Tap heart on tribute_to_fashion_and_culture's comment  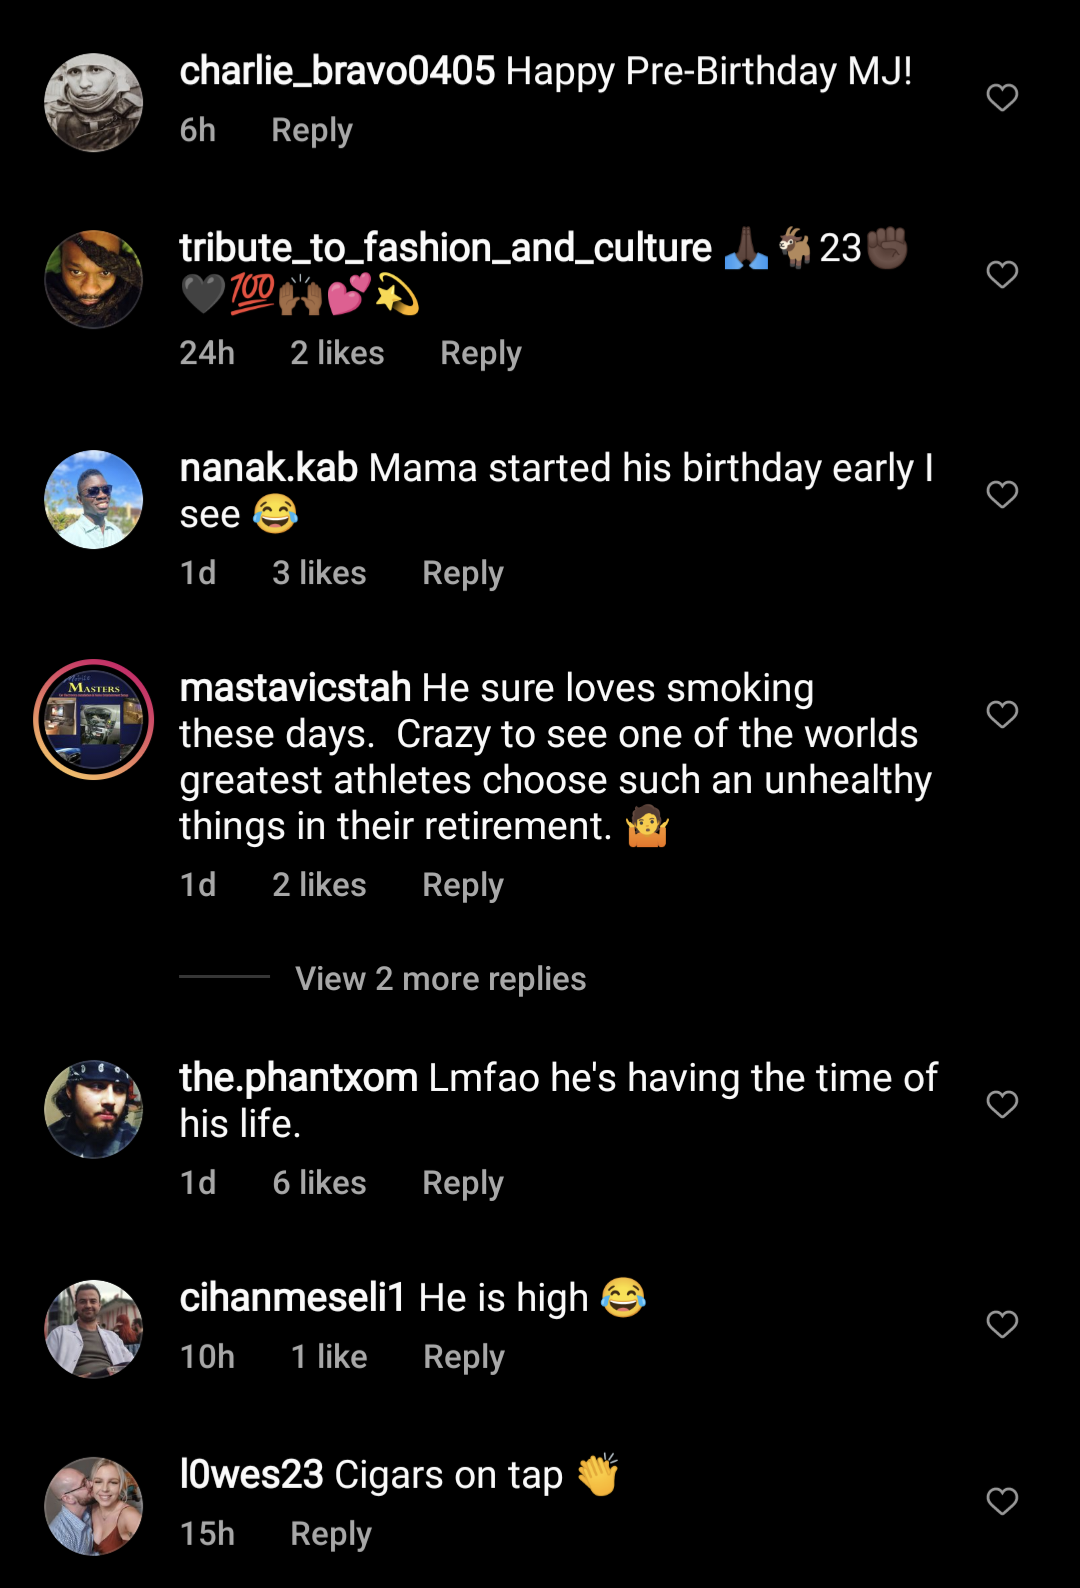(1002, 274)
